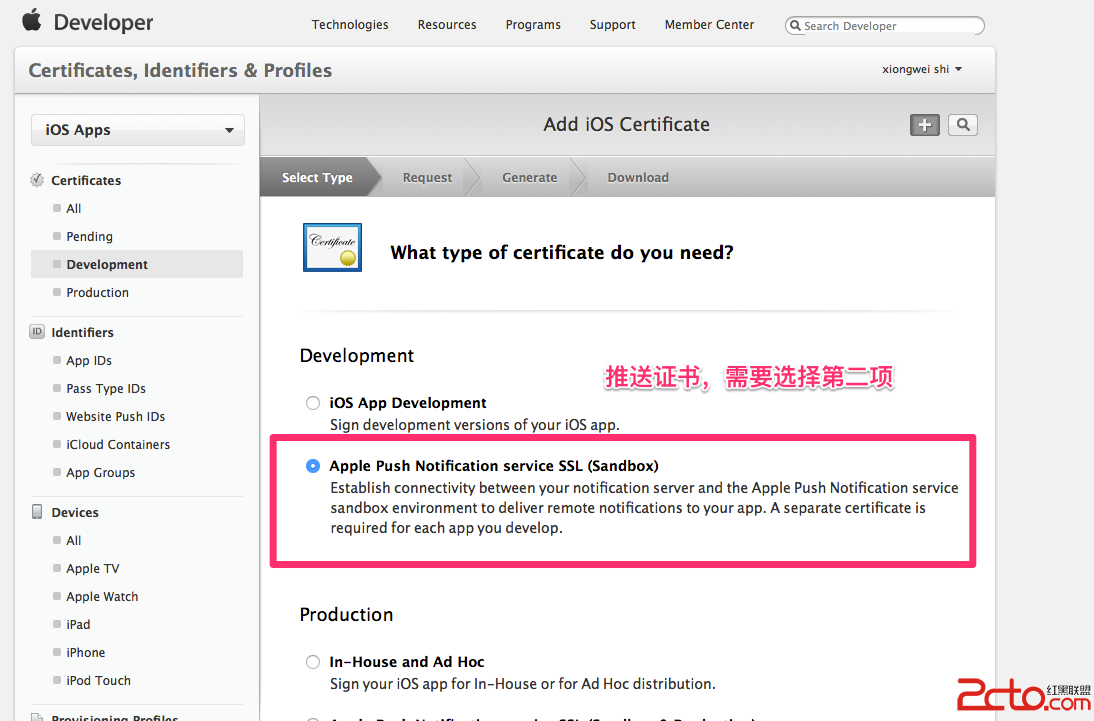Open Production certificates in sidebar
Image resolution: width=1094 pixels, height=721 pixels.
click(x=97, y=293)
